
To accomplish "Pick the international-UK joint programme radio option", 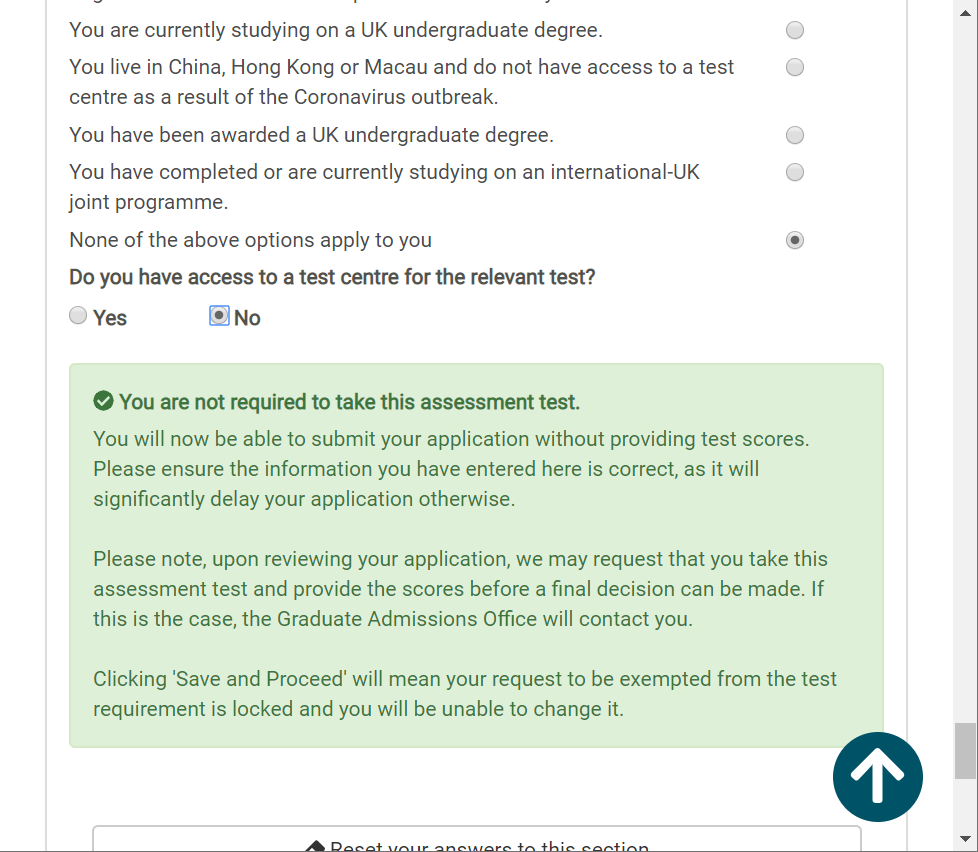I will click(x=795, y=172).
